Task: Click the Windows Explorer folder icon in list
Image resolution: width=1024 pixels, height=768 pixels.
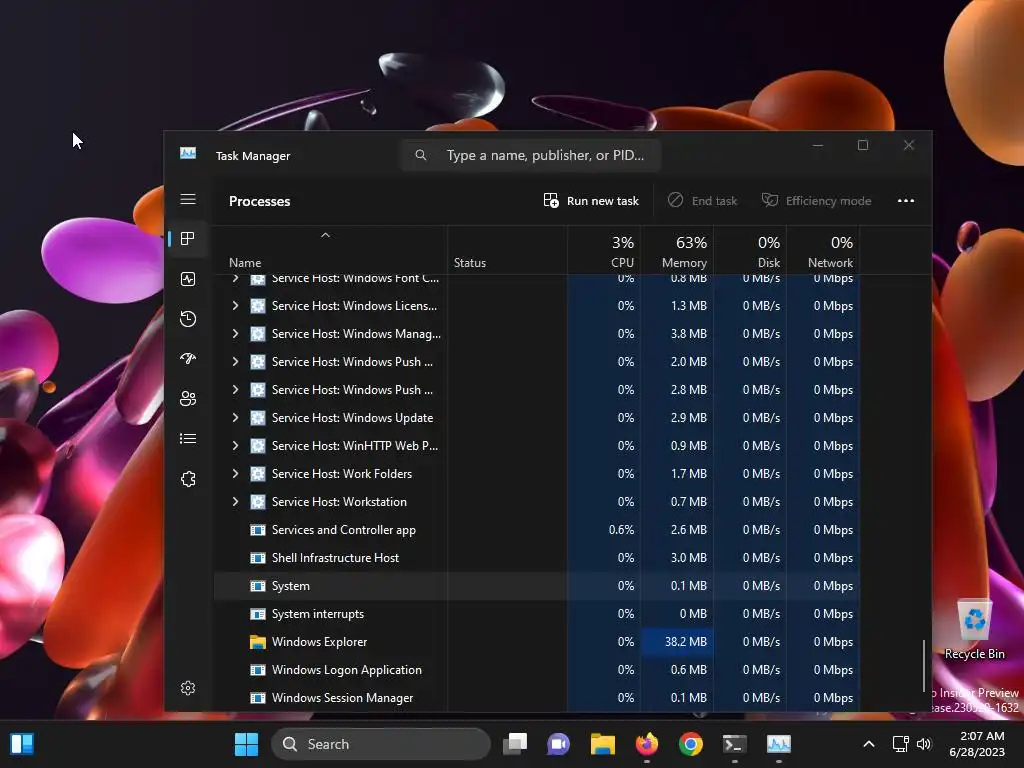Action: tap(258, 642)
